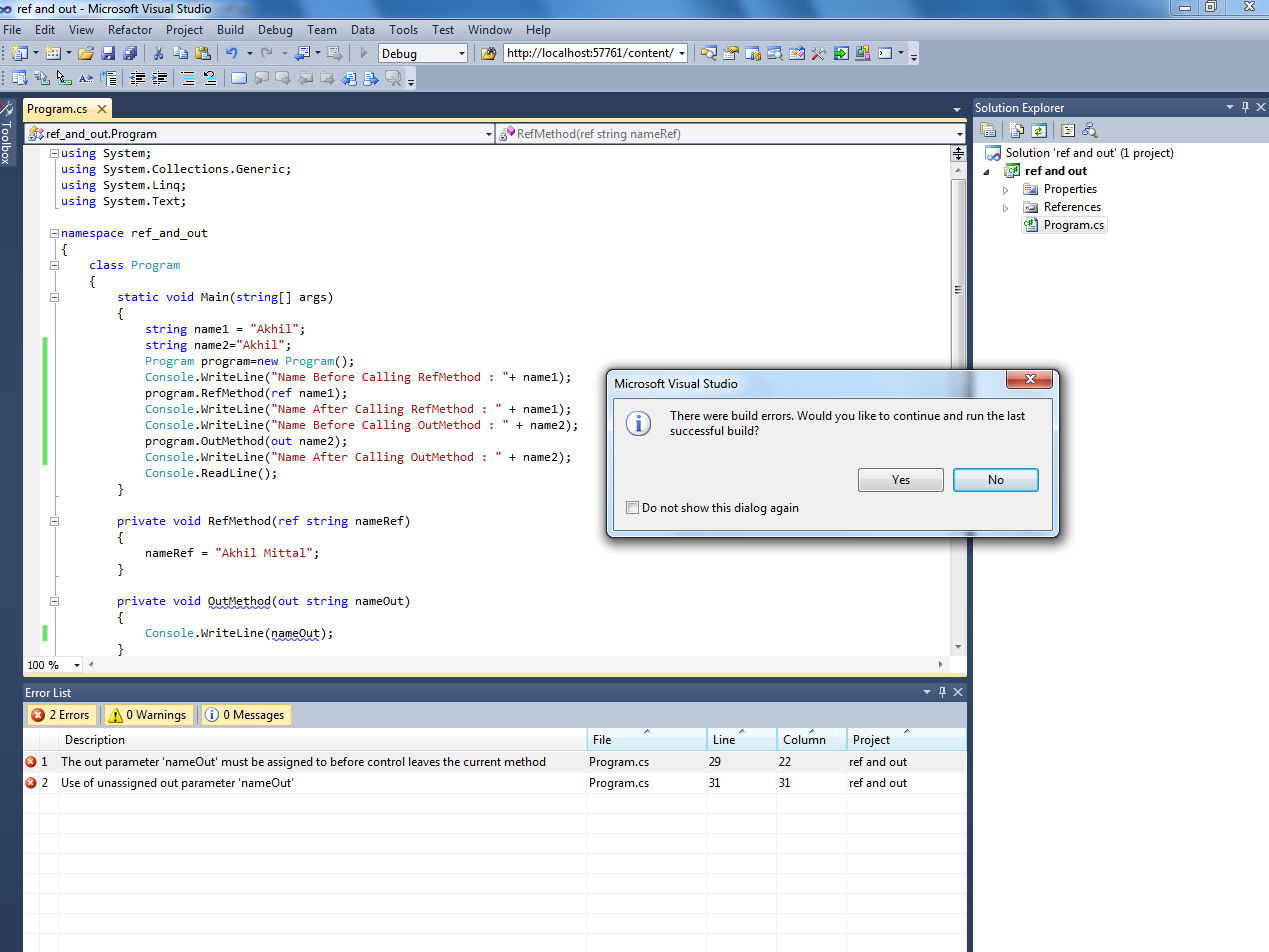Select the Program.cs editor tab
This screenshot has width=1269, height=952.
(x=57, y=109)
